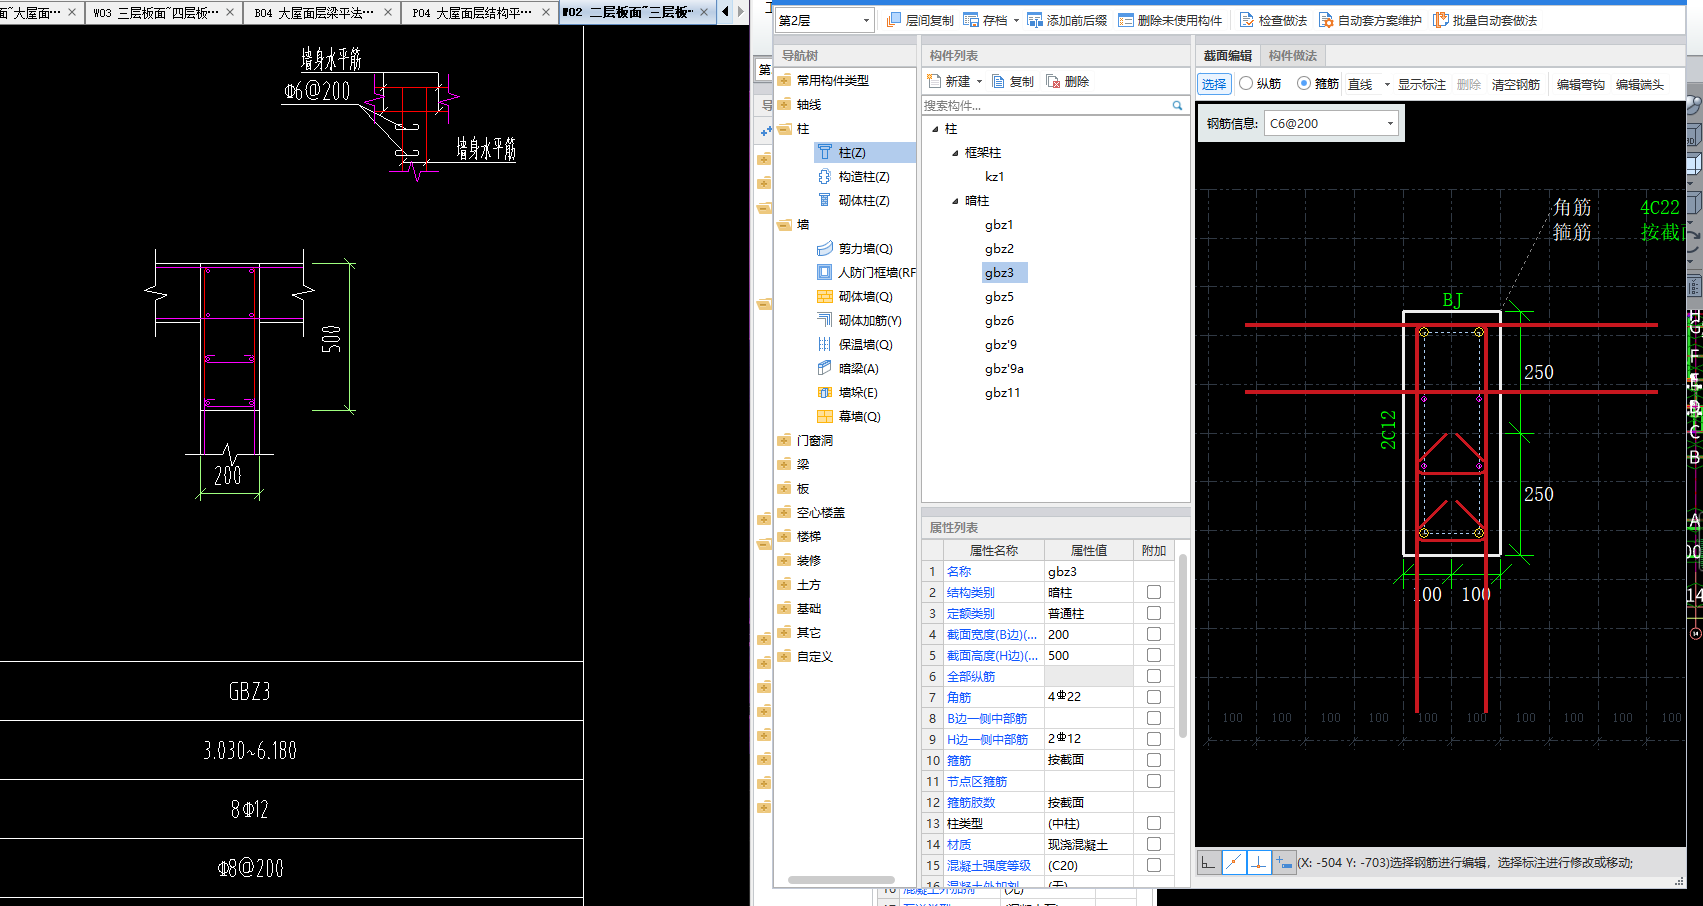Viewport: 1703px width, 906px height.
Task: Collapse the 框架柱 tree node
Action: point(955,153)
